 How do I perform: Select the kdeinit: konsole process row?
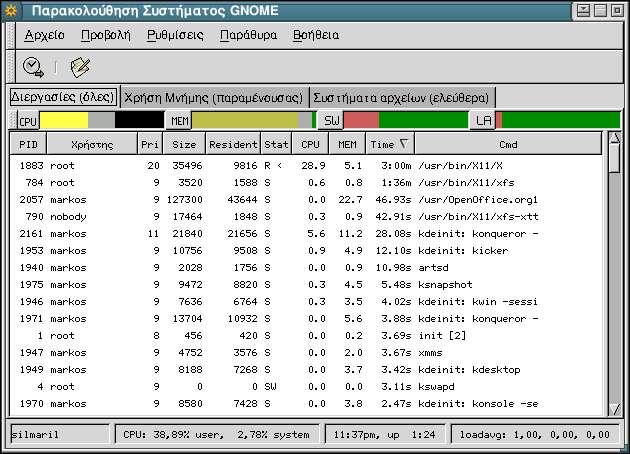[306, 404]
